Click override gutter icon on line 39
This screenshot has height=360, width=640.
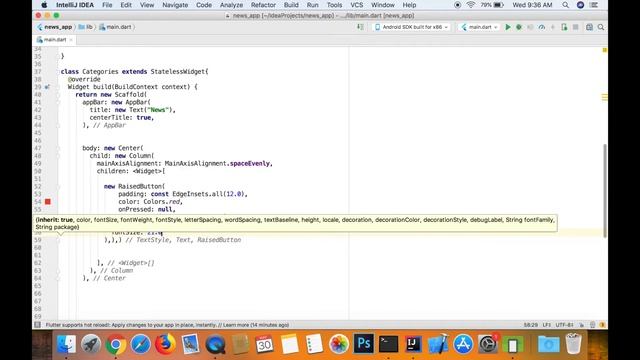click(47, 87)
